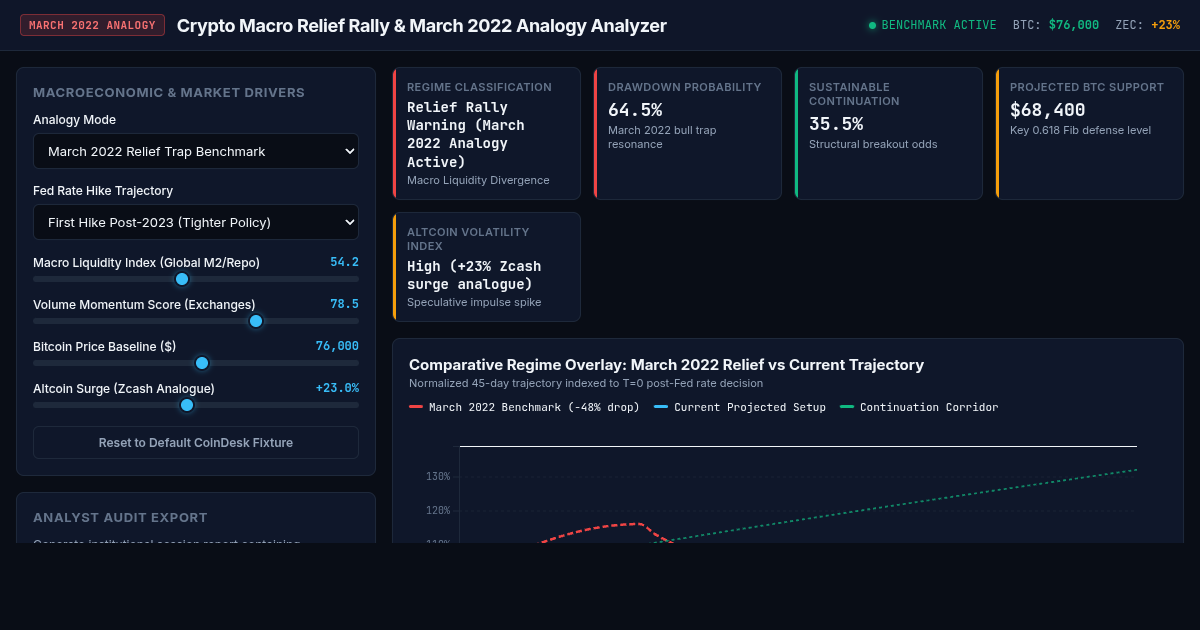The width and height of the screenshot is (1200, 630).
Task: Toggle March 2022 Benchmark legend entry
Action: point(524,407)
